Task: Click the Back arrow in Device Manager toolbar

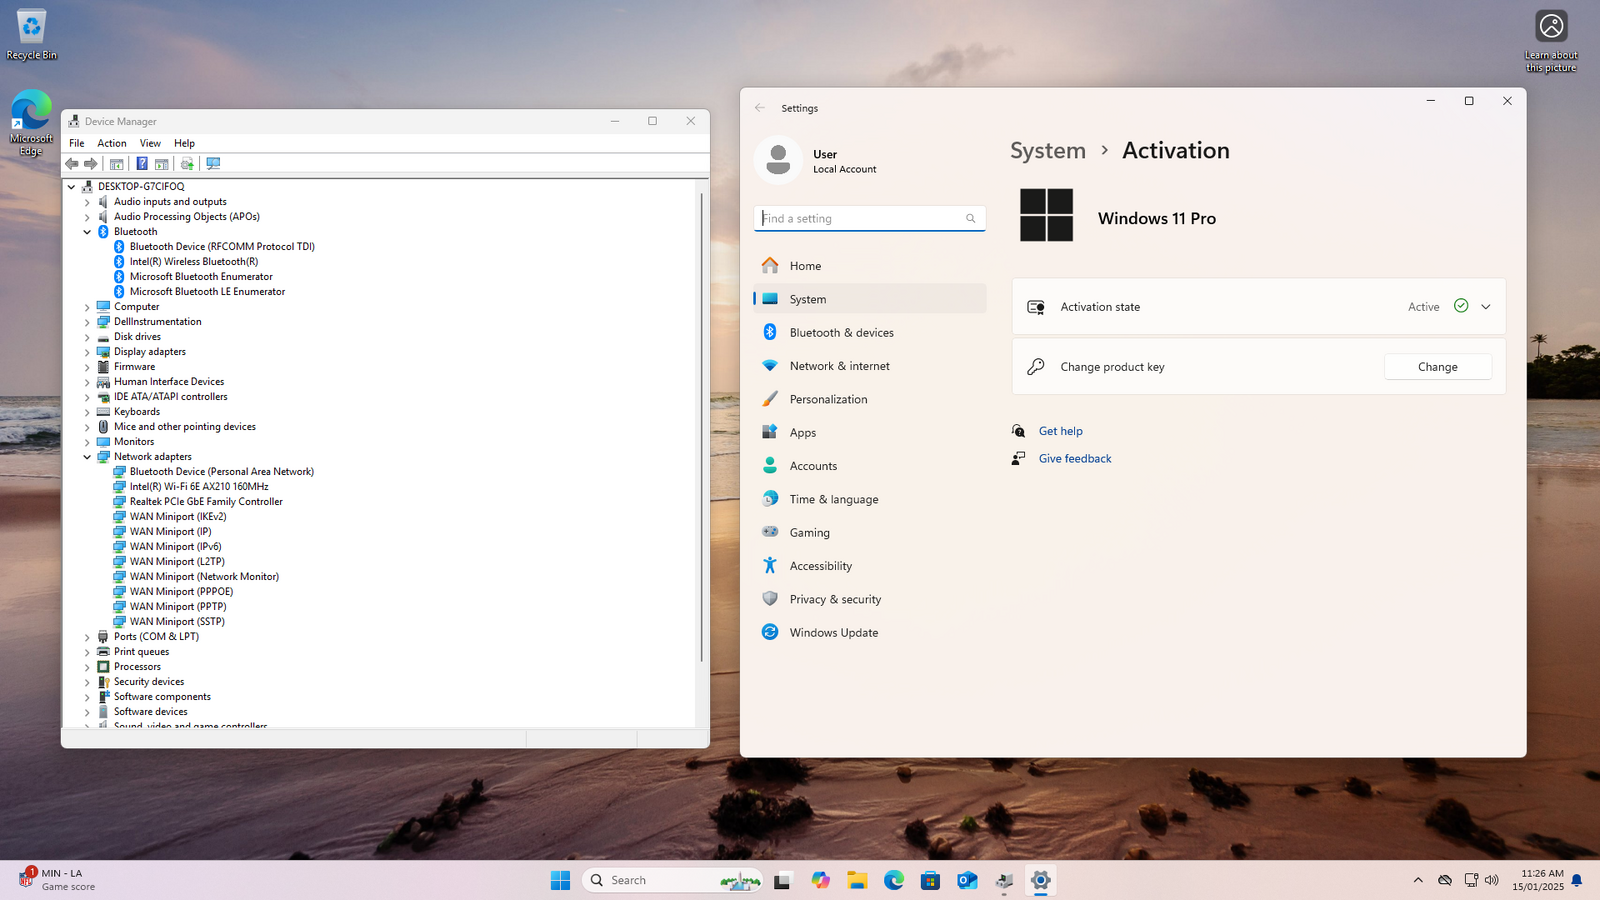Action: pyautogui.click(x=71, y=164)
